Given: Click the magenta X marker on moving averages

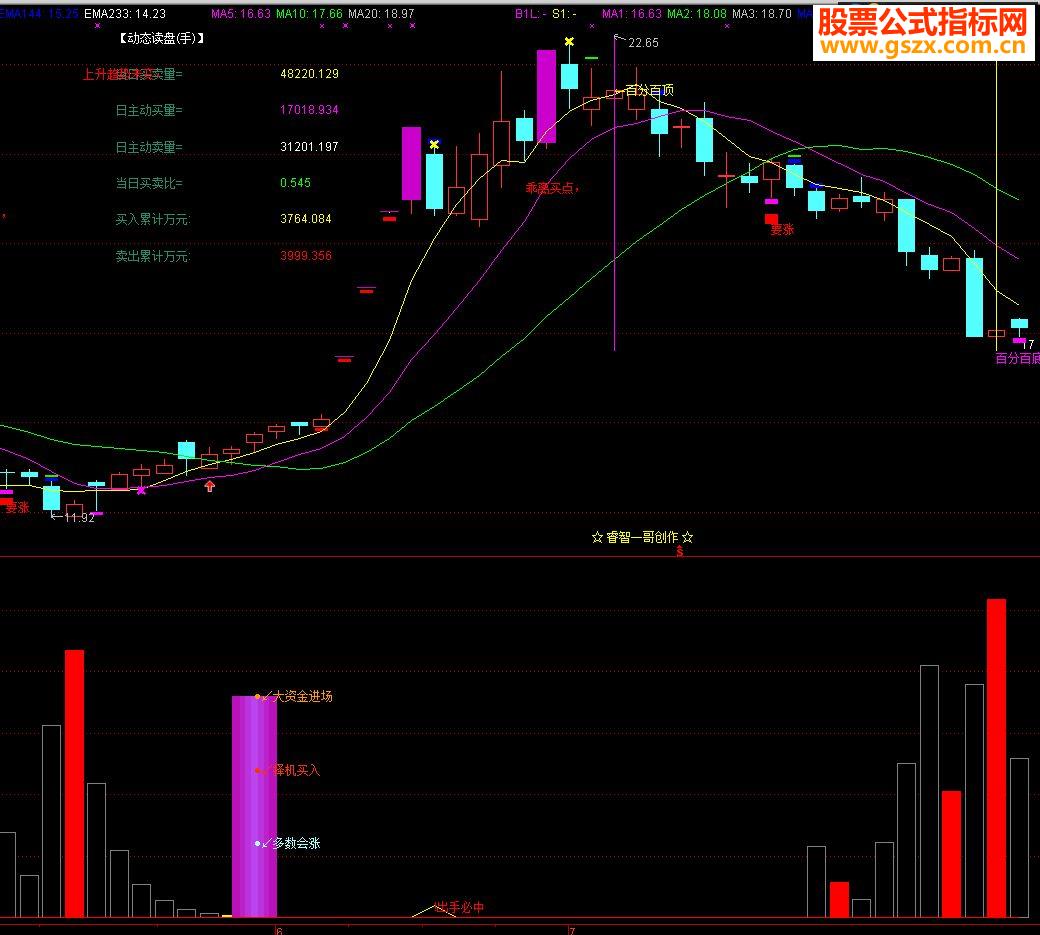Looking at the screenshot, I should [141, 491].
